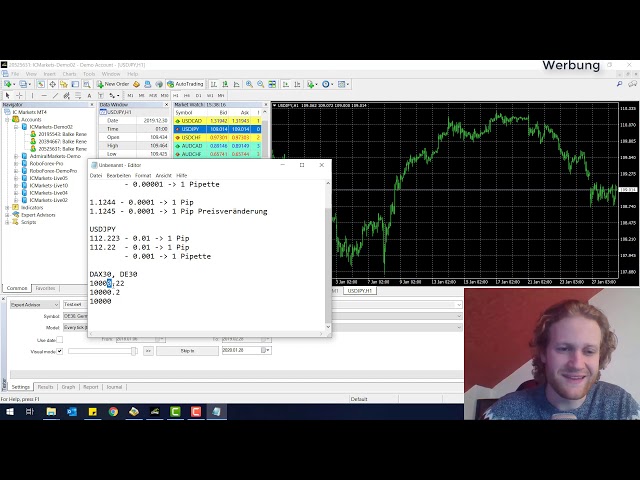This screenshot has width=640, height=480.
Task: Collapse the ICMarkets-Demo02 account node
Action: (x=14, y=126)
